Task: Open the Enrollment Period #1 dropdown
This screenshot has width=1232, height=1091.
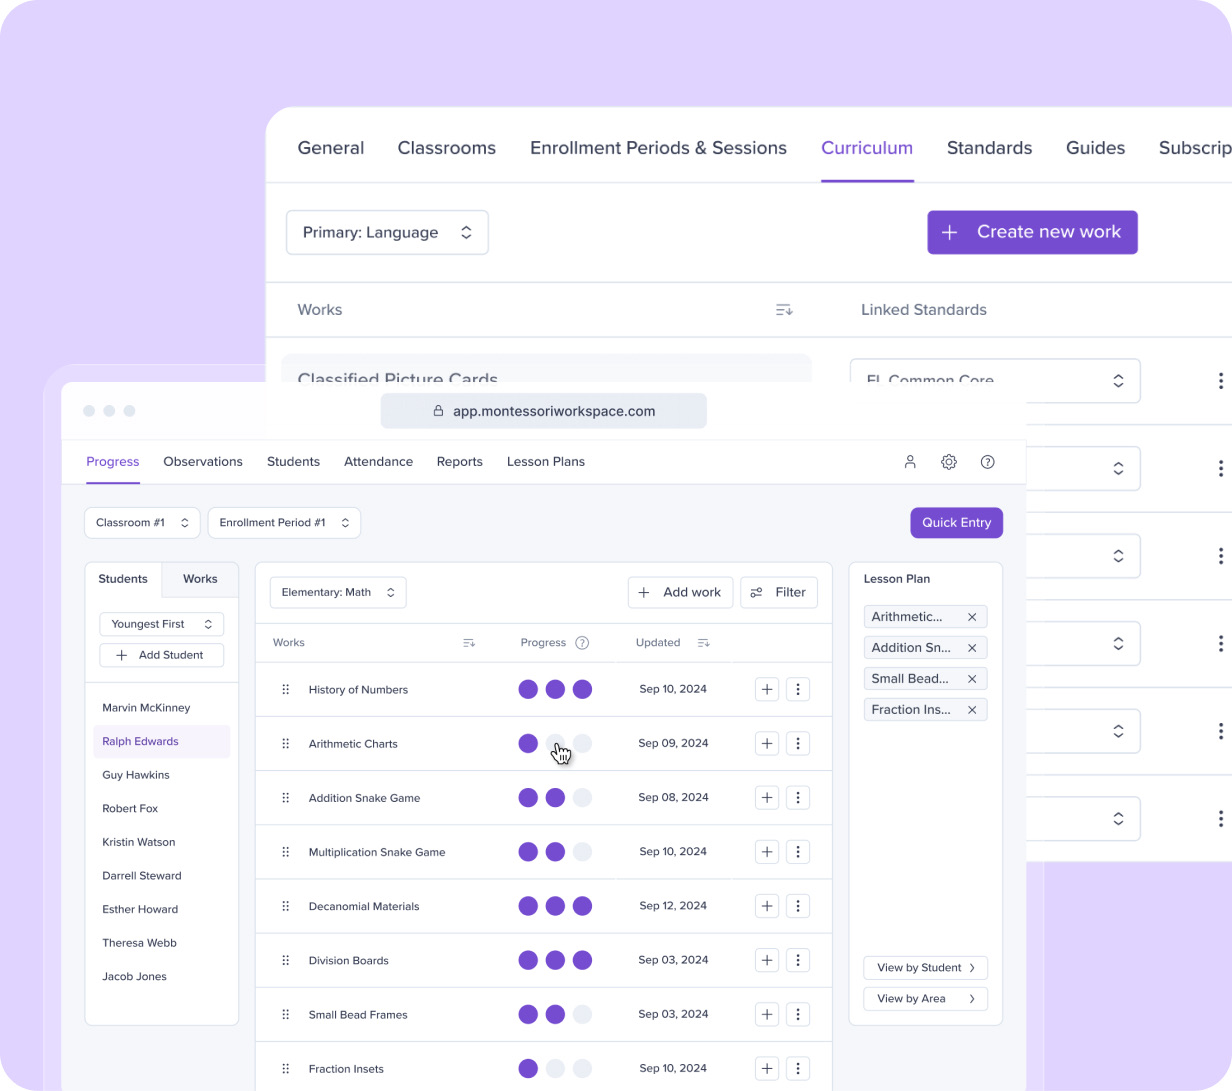Action: pyautogui.click(x=284, y=523)
